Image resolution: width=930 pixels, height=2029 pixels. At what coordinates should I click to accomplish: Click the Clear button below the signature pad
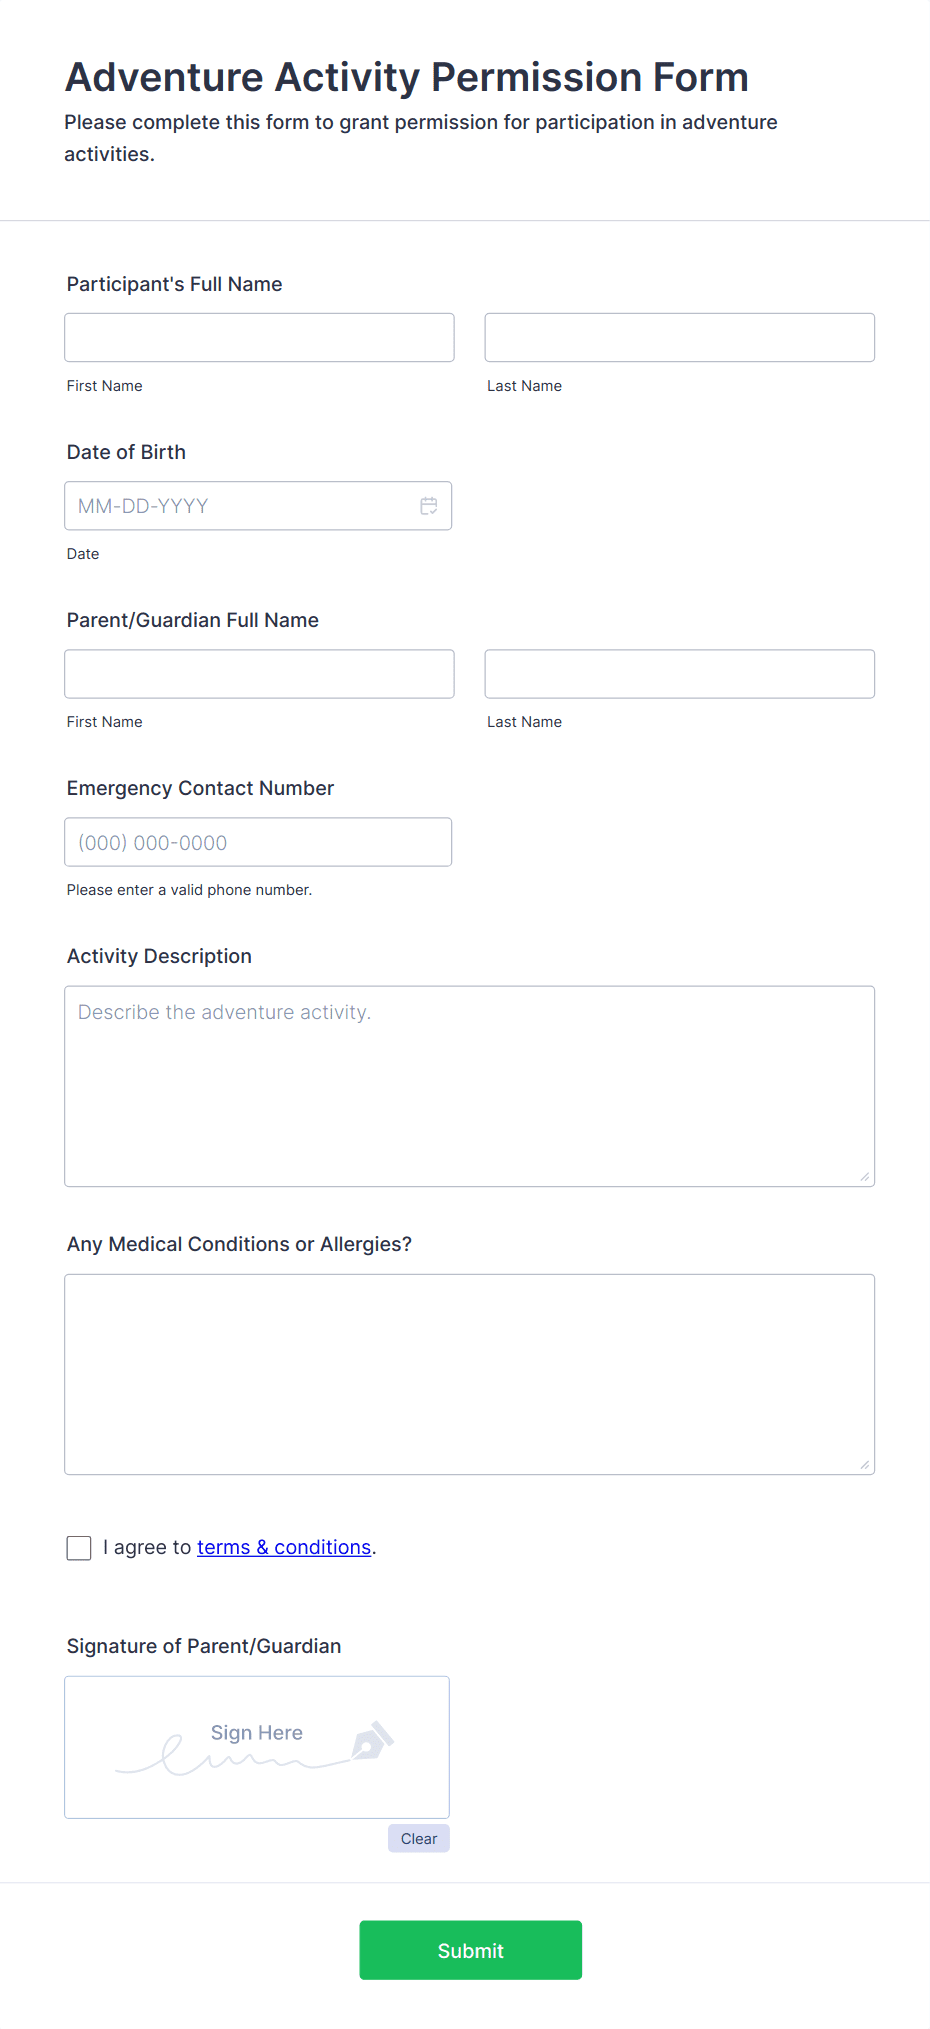click(x=418, y=1838)
